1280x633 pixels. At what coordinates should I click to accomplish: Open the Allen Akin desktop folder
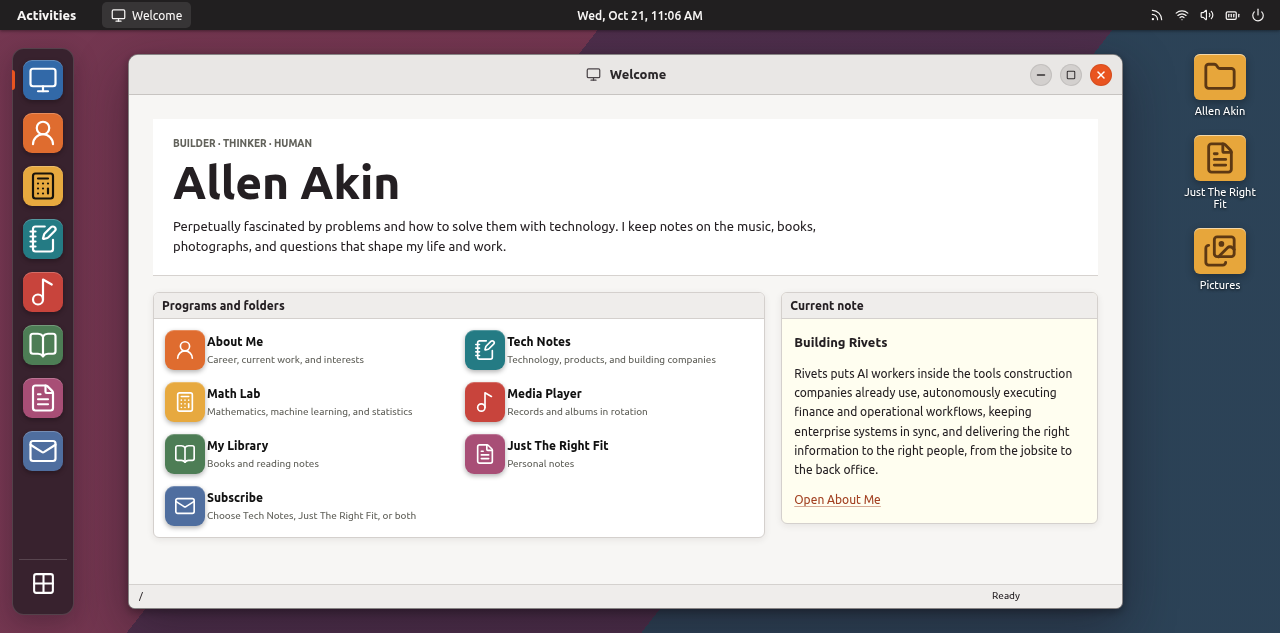pyautogui.click(x=1220, y=86)
